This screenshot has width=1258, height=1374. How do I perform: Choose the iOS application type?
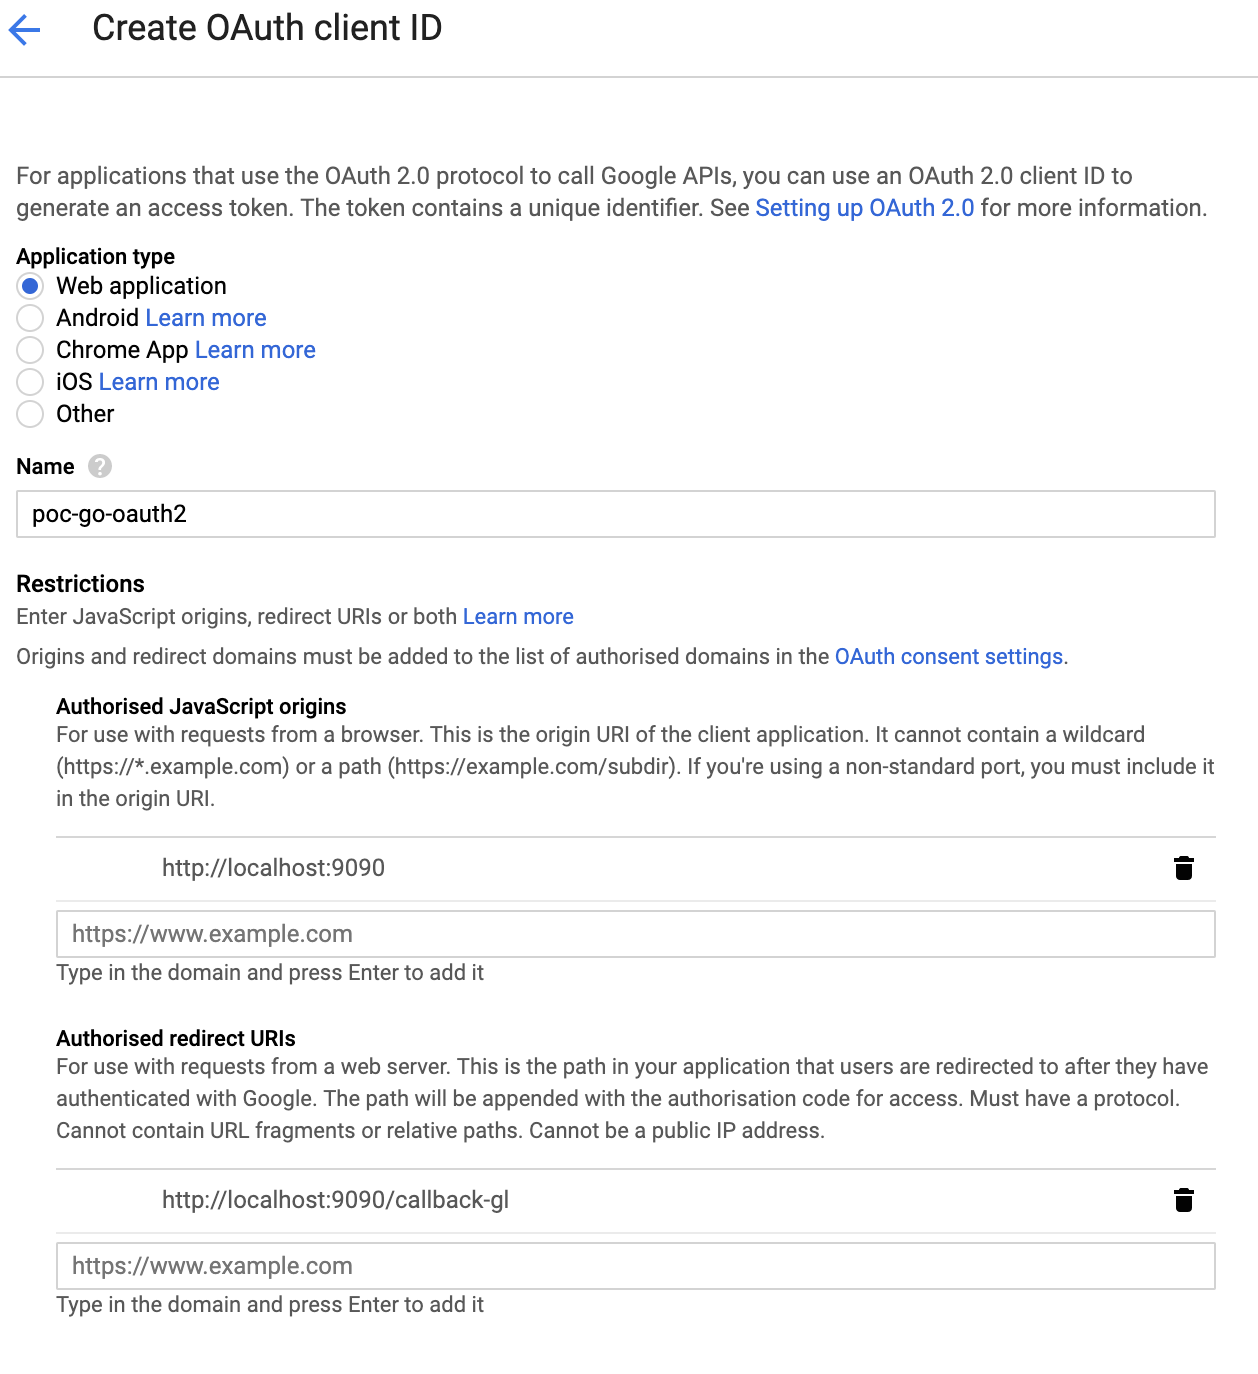tap(30, 382)
